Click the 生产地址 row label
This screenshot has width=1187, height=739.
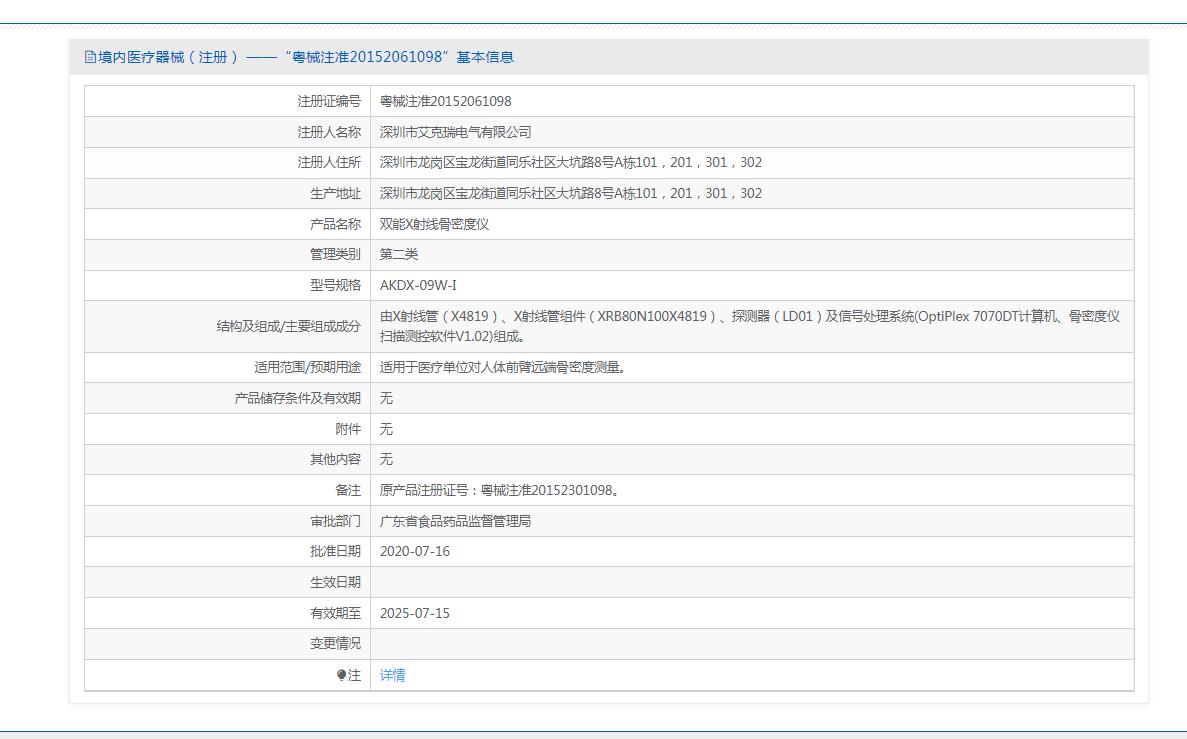point(335,194)
